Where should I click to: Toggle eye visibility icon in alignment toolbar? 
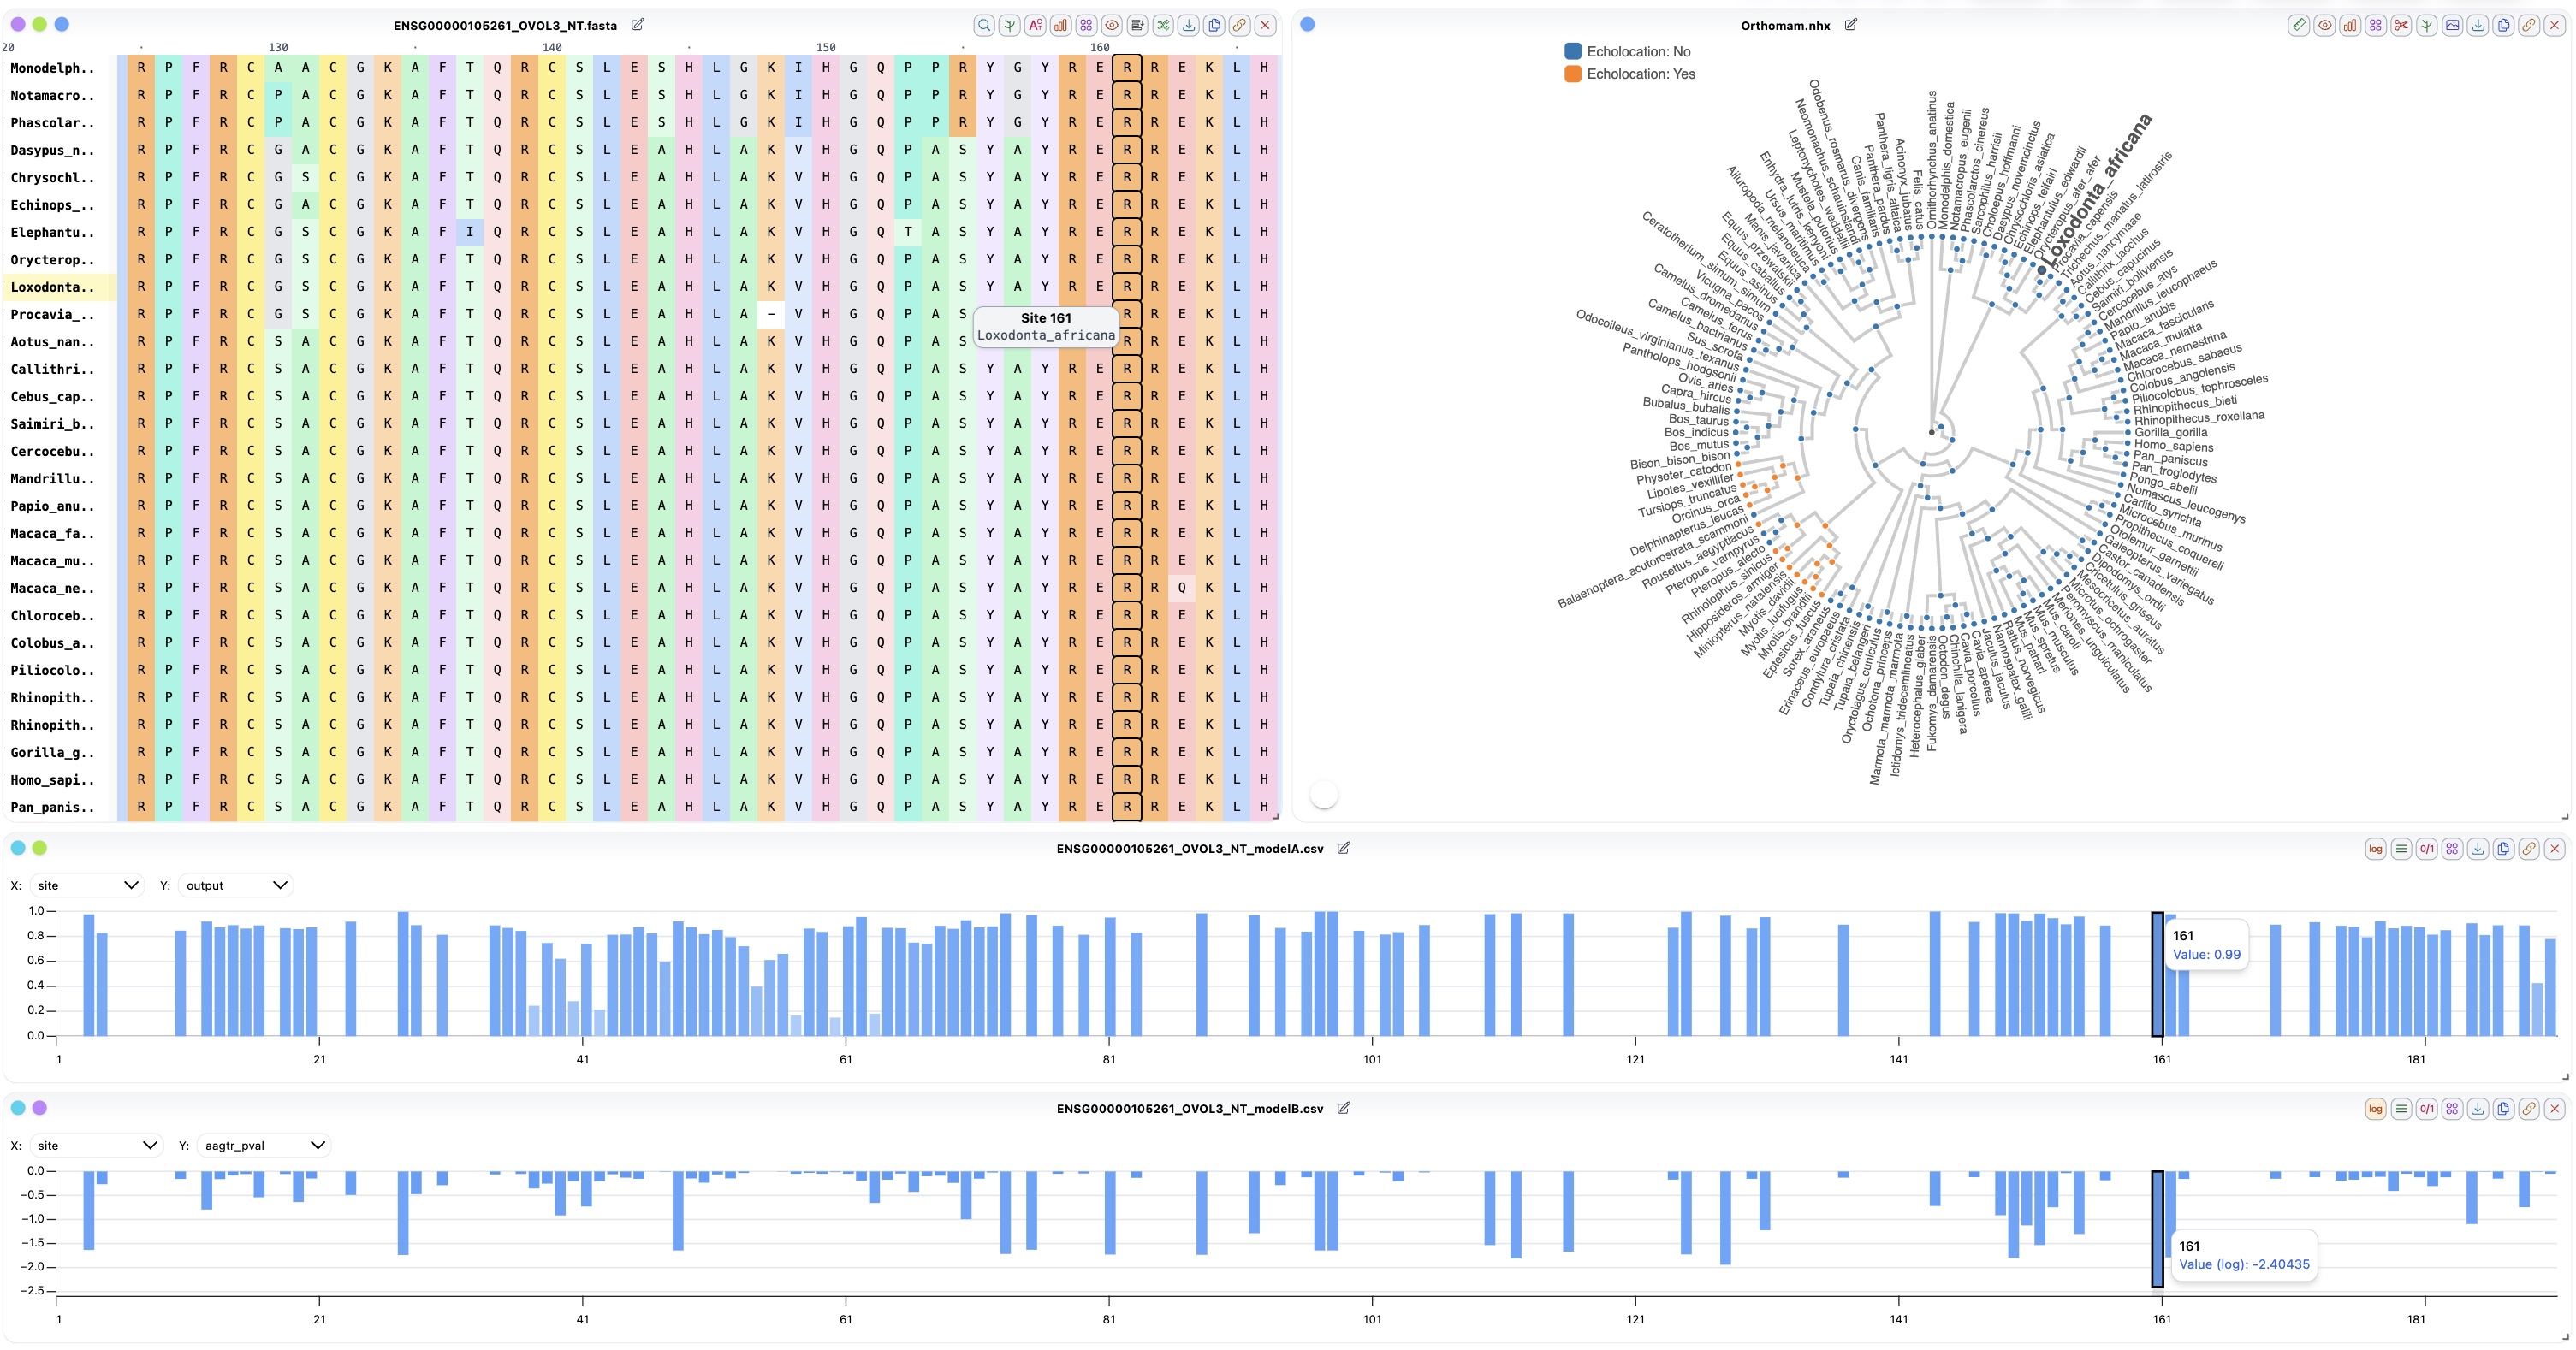tap(1112, 26)
